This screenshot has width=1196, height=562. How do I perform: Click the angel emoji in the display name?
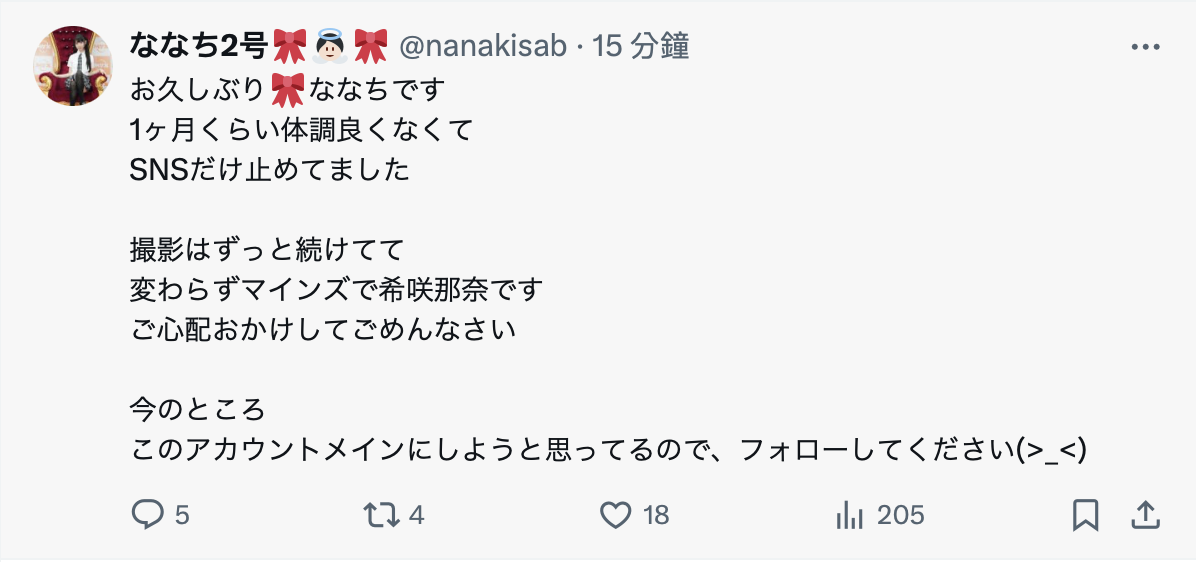pos(330,46)
